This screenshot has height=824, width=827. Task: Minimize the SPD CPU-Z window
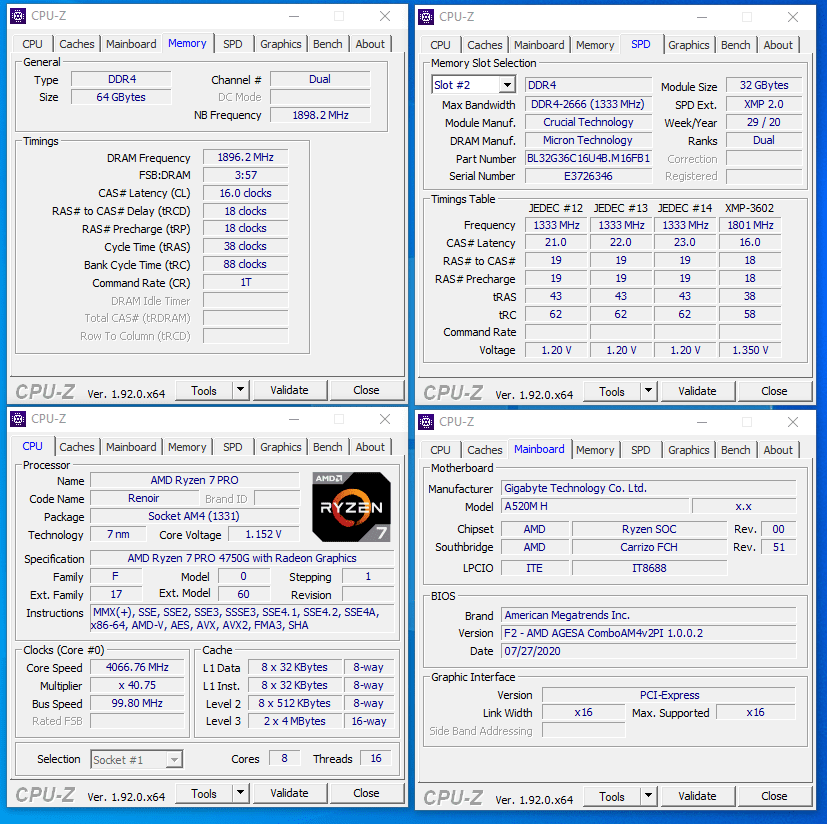tap(702, 17)
